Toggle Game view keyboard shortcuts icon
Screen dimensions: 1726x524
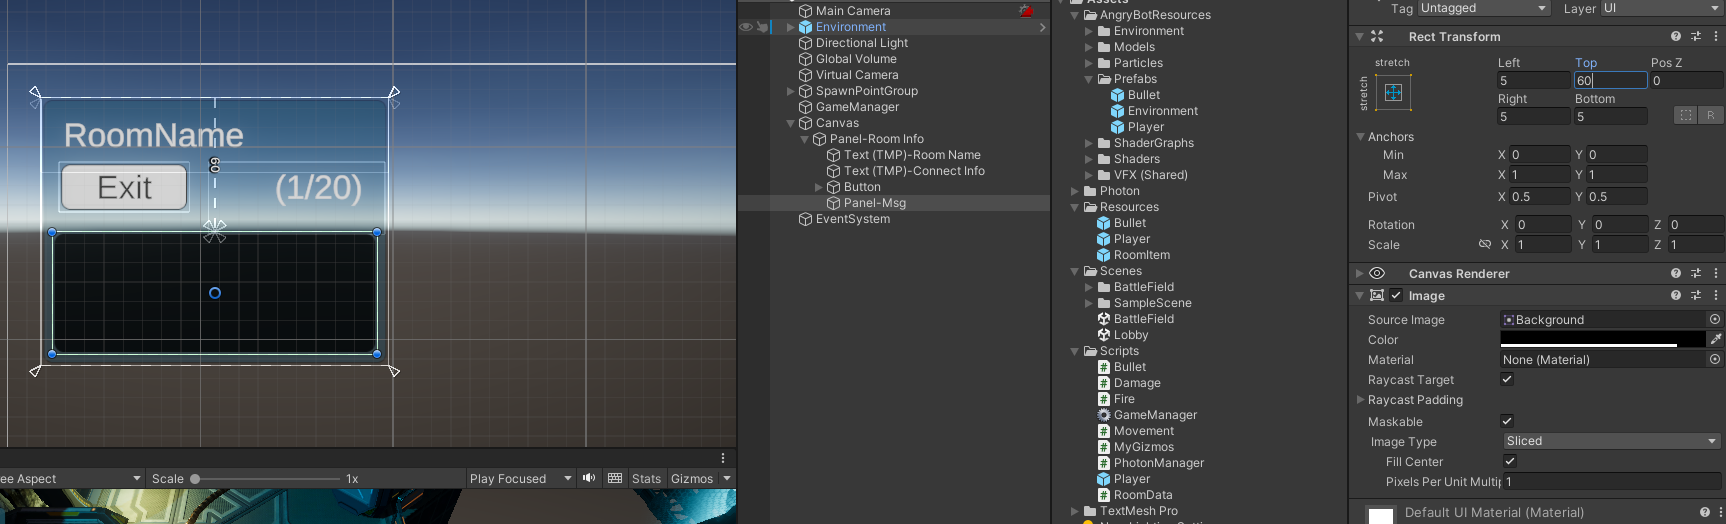point(615,478)
